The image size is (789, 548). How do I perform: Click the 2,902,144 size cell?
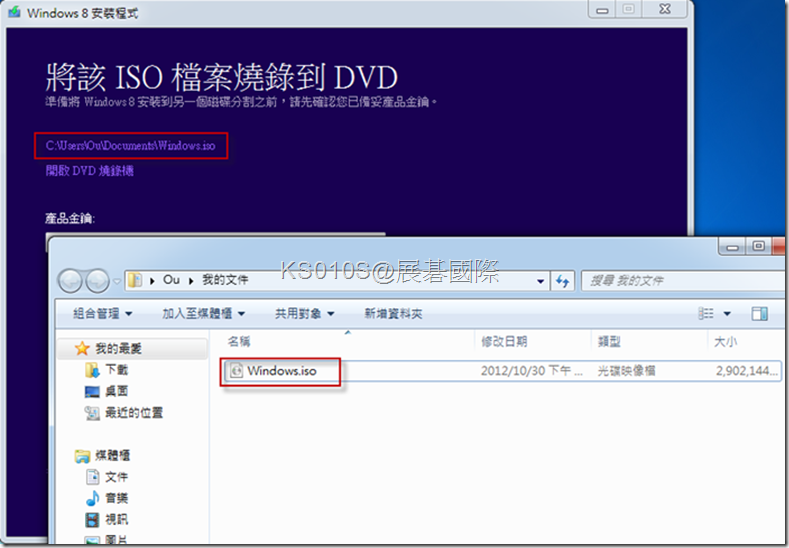(x=747, y=371)
